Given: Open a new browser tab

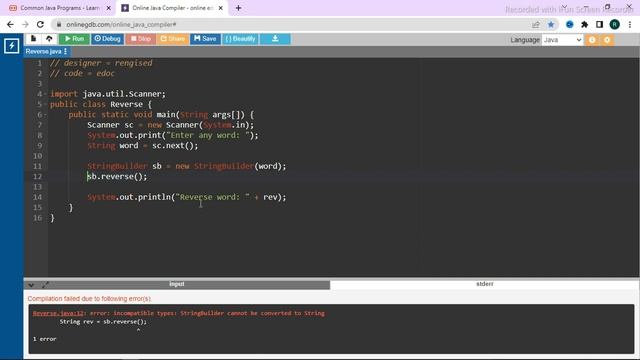Looking at the screenshot, I should point(238,8).
